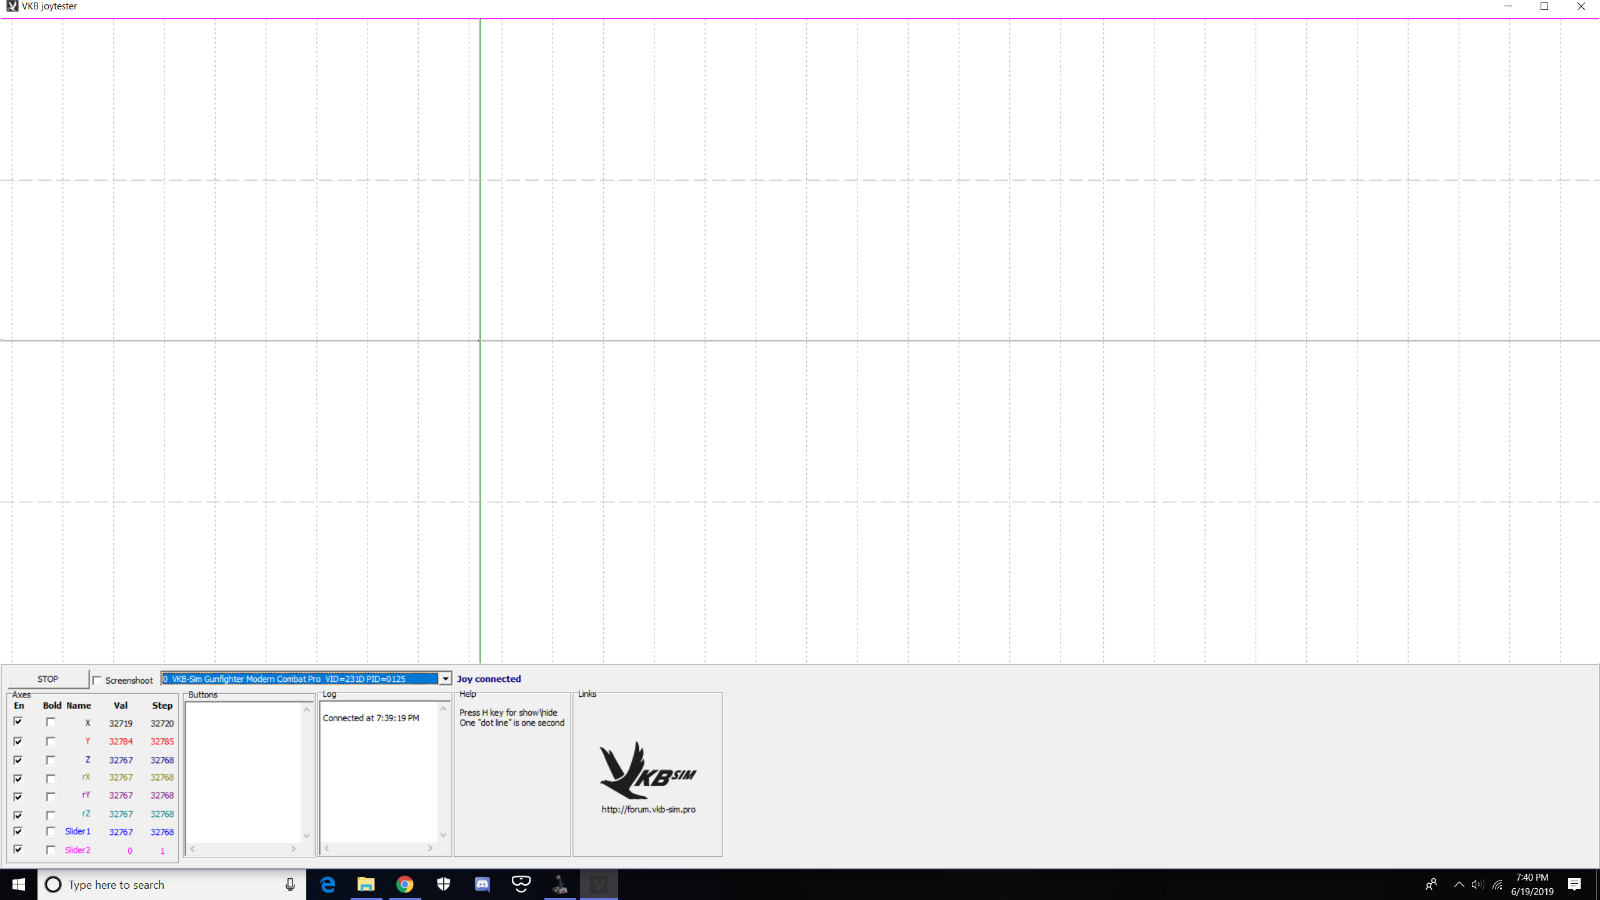Enable Bold for the Y axis
Viewport: 1600px width, 900px height.
point(51,741)
